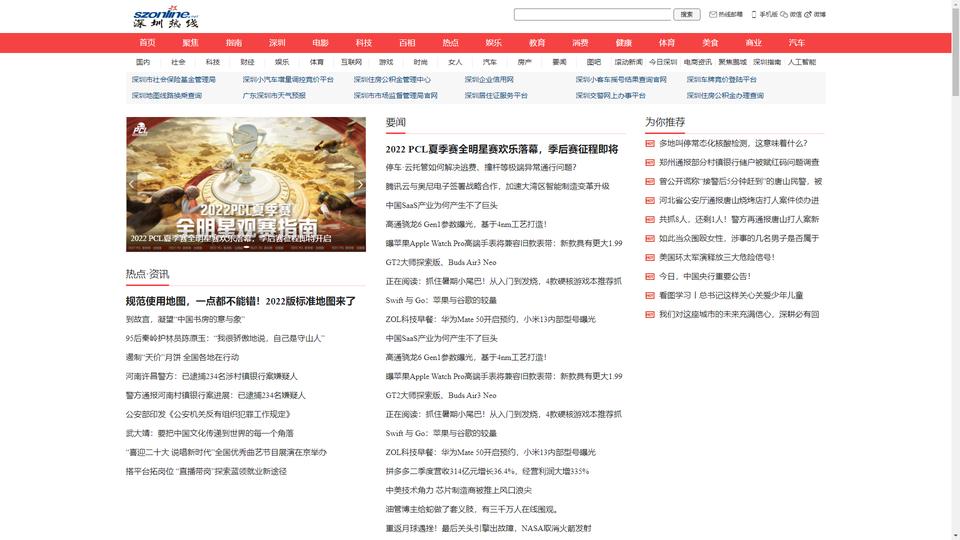Open the article 搭平台拓岗位 "直播带岗"
The width and height of the screenshot is (960, 540).
(206, 471)
